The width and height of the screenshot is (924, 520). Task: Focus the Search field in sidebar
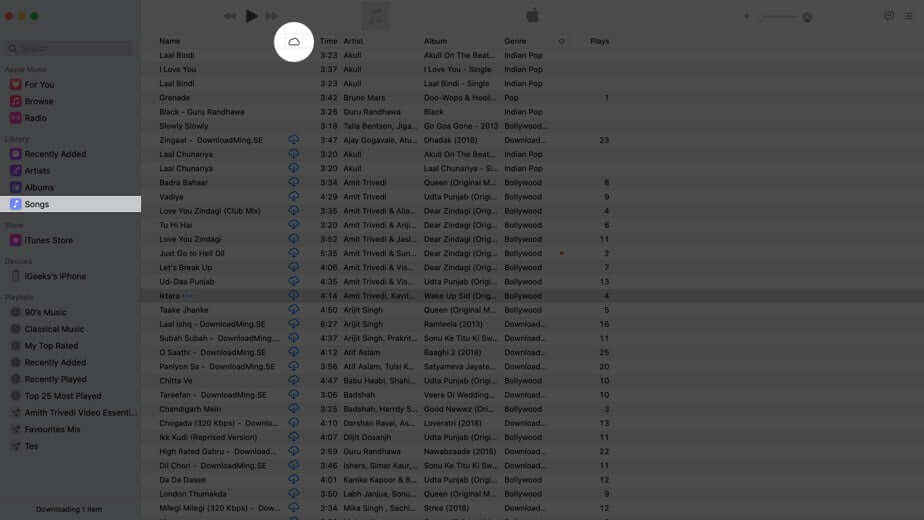(70, 48)
